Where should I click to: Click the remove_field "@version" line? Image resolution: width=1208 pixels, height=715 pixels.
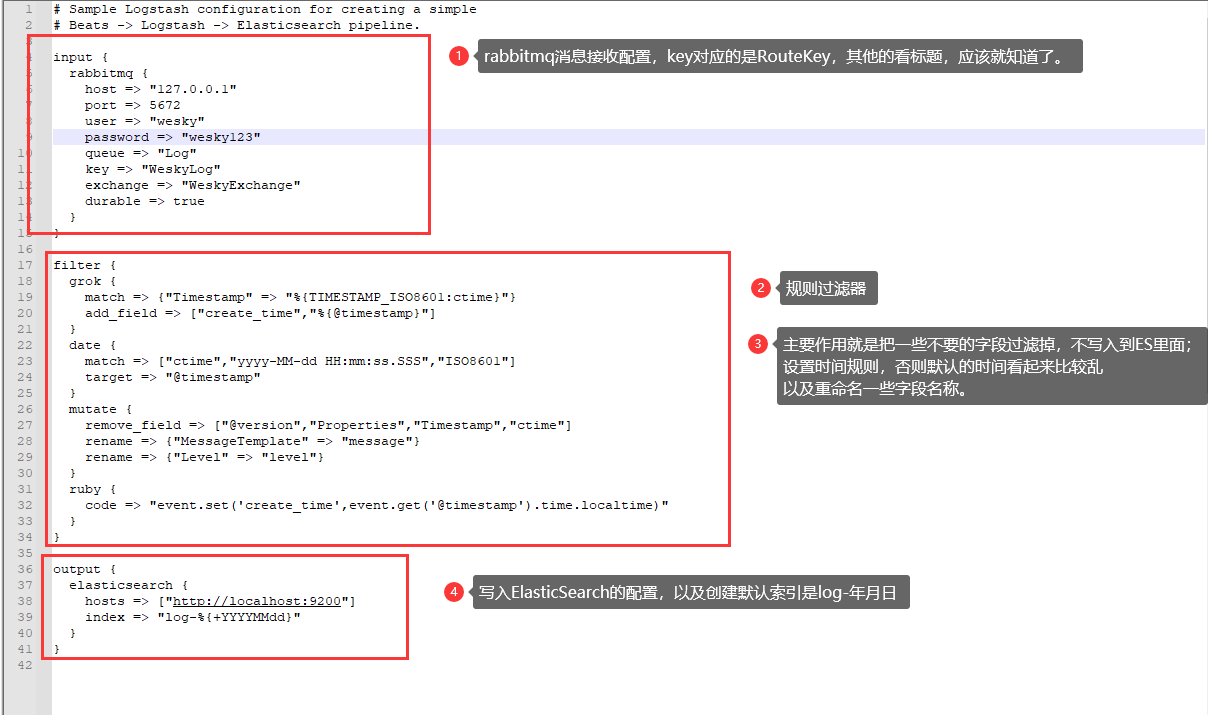point(328,425)
